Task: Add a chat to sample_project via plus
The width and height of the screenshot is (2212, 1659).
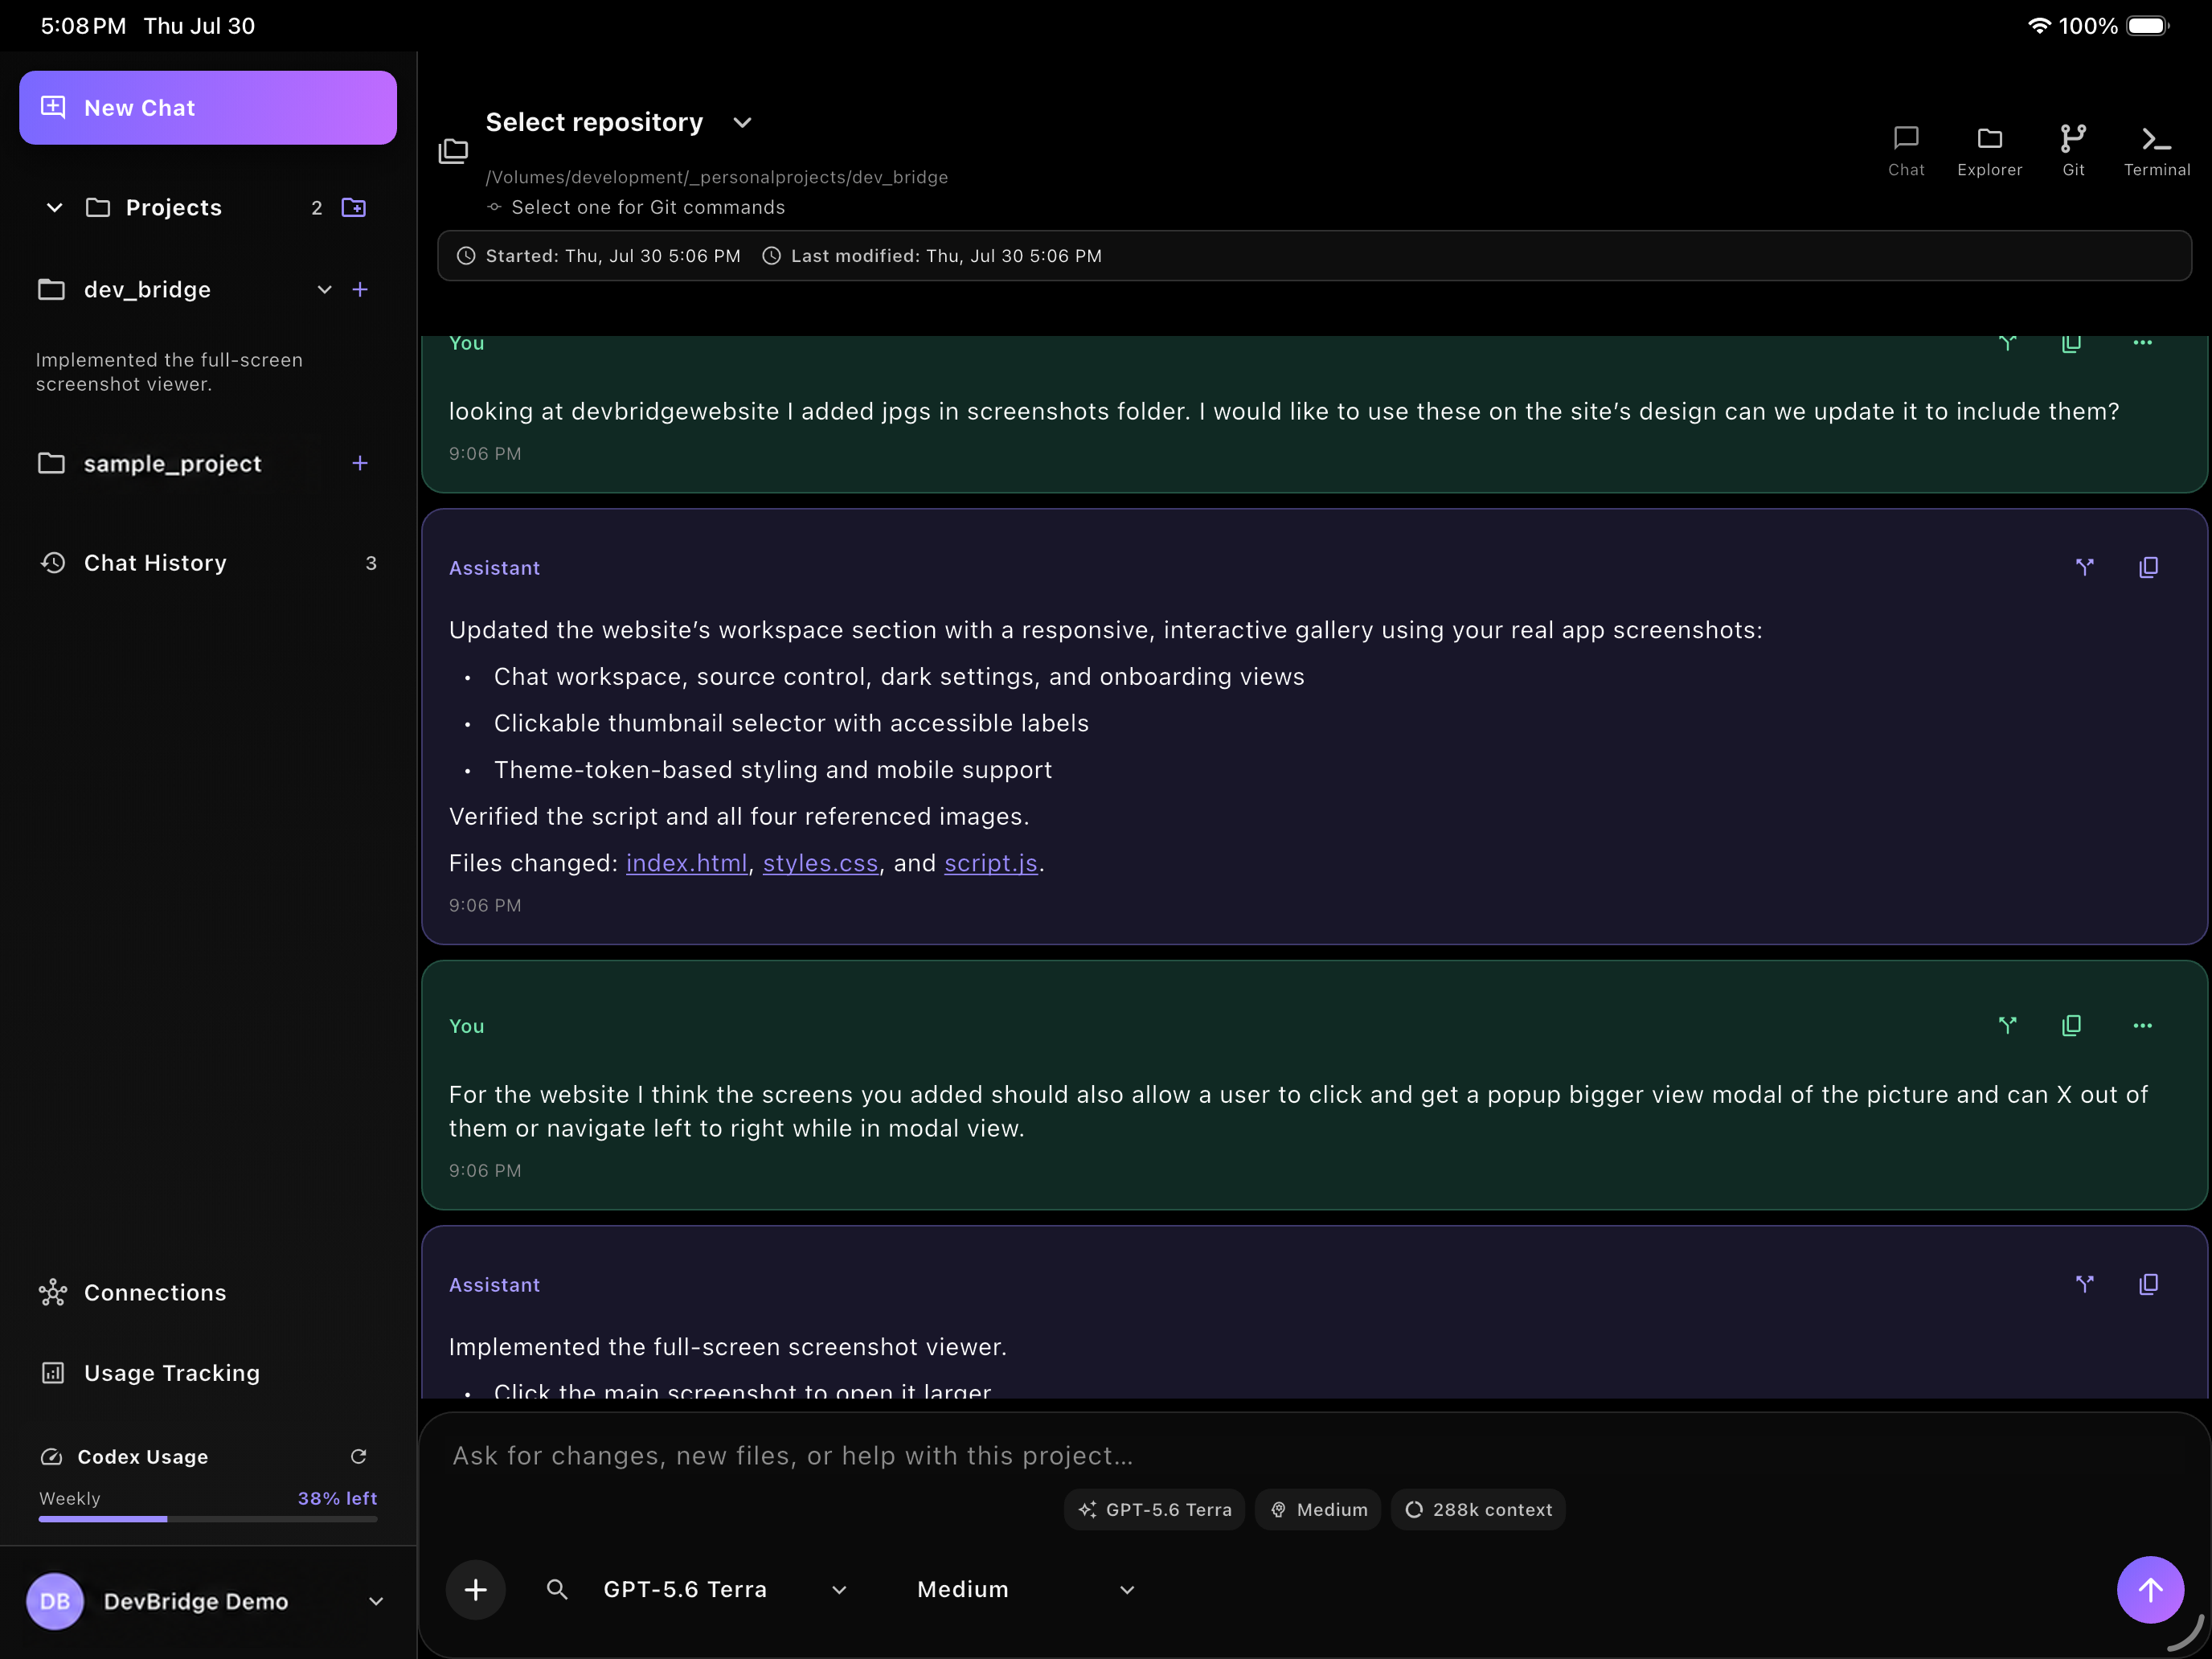Action: click(360, 463)
